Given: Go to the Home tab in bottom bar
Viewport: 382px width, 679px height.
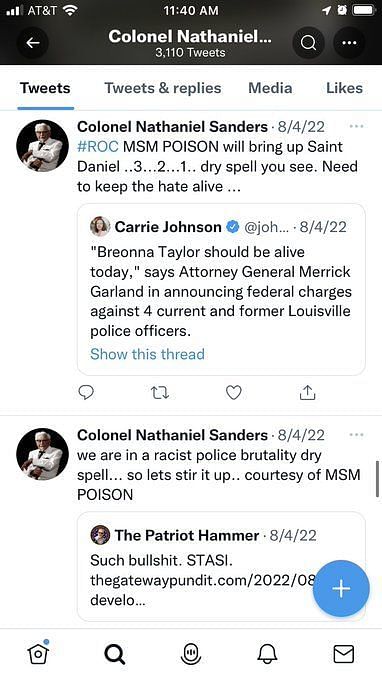Looking at the screenshot, I should pos(38,652).
